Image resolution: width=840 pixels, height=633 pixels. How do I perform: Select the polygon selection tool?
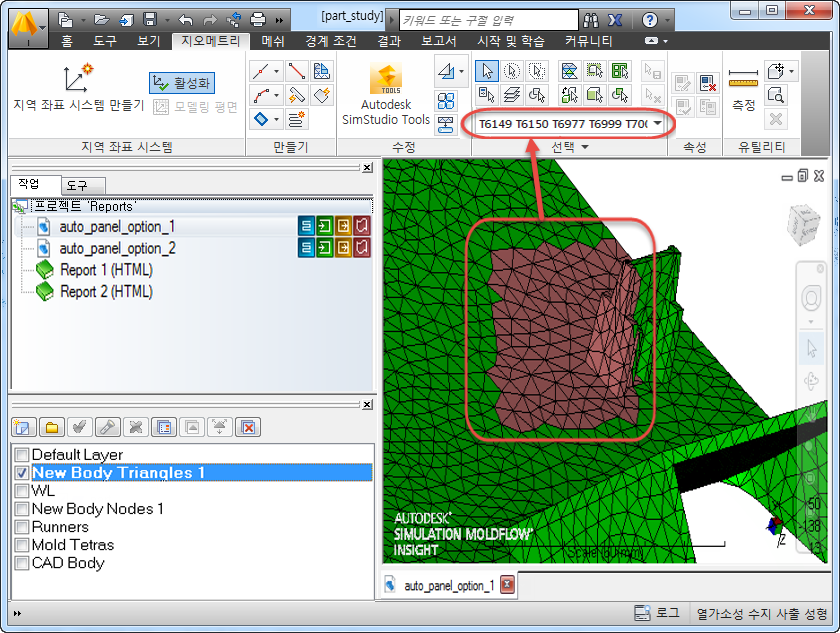point(537,71)
